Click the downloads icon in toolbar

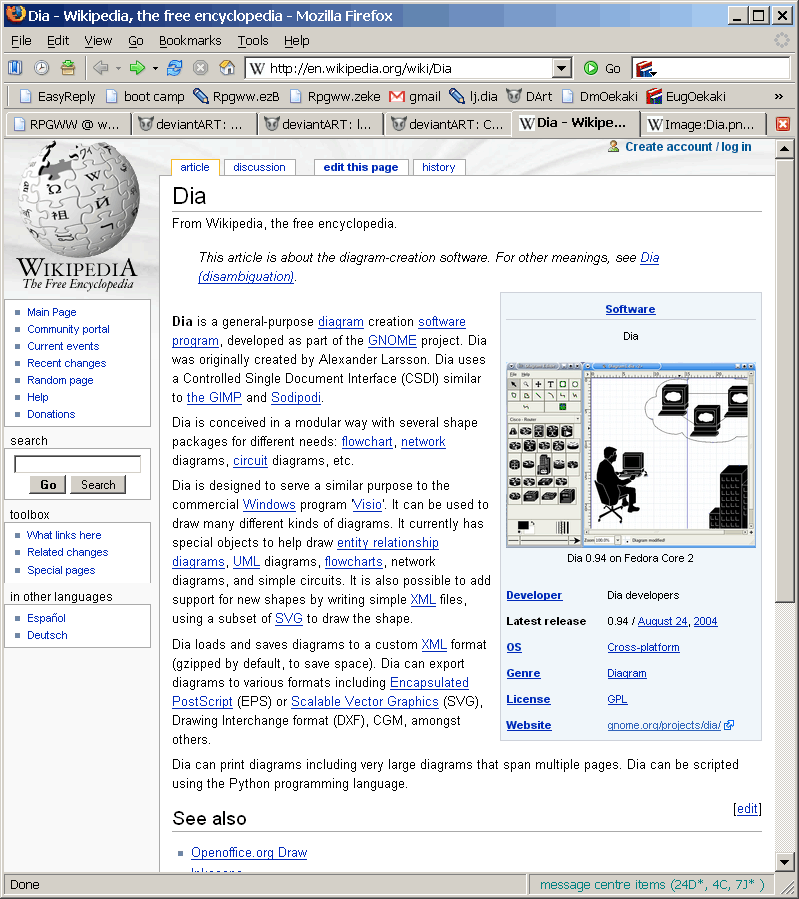(x=68, y=68)
